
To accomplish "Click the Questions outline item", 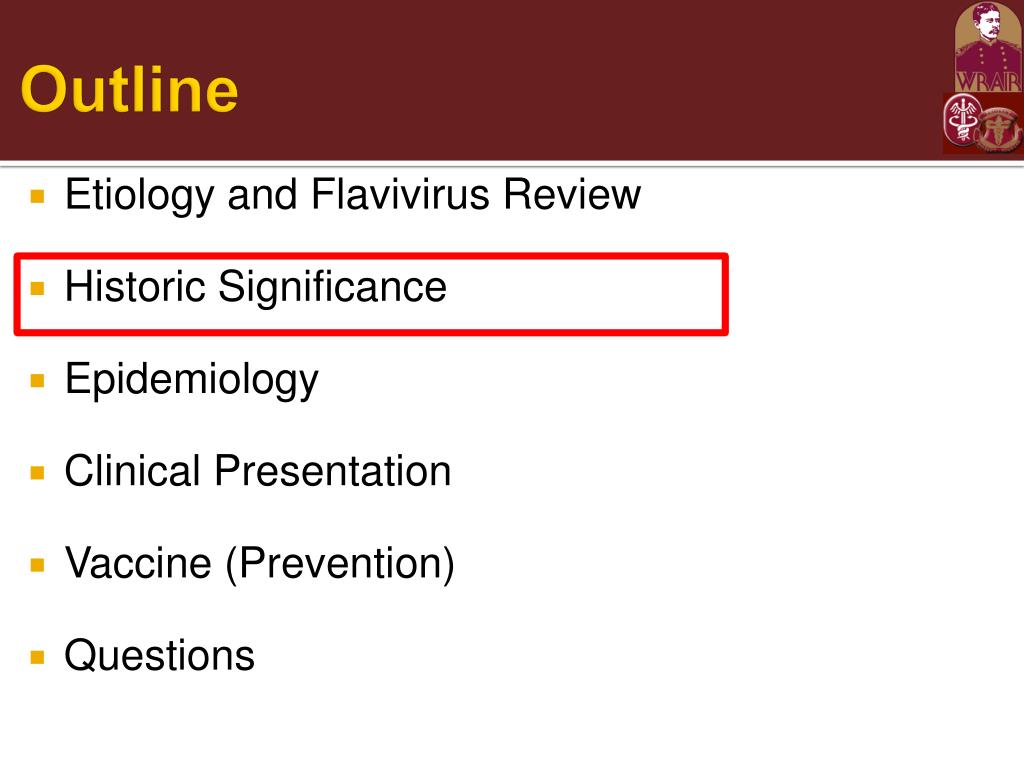I will click(159, 655).
